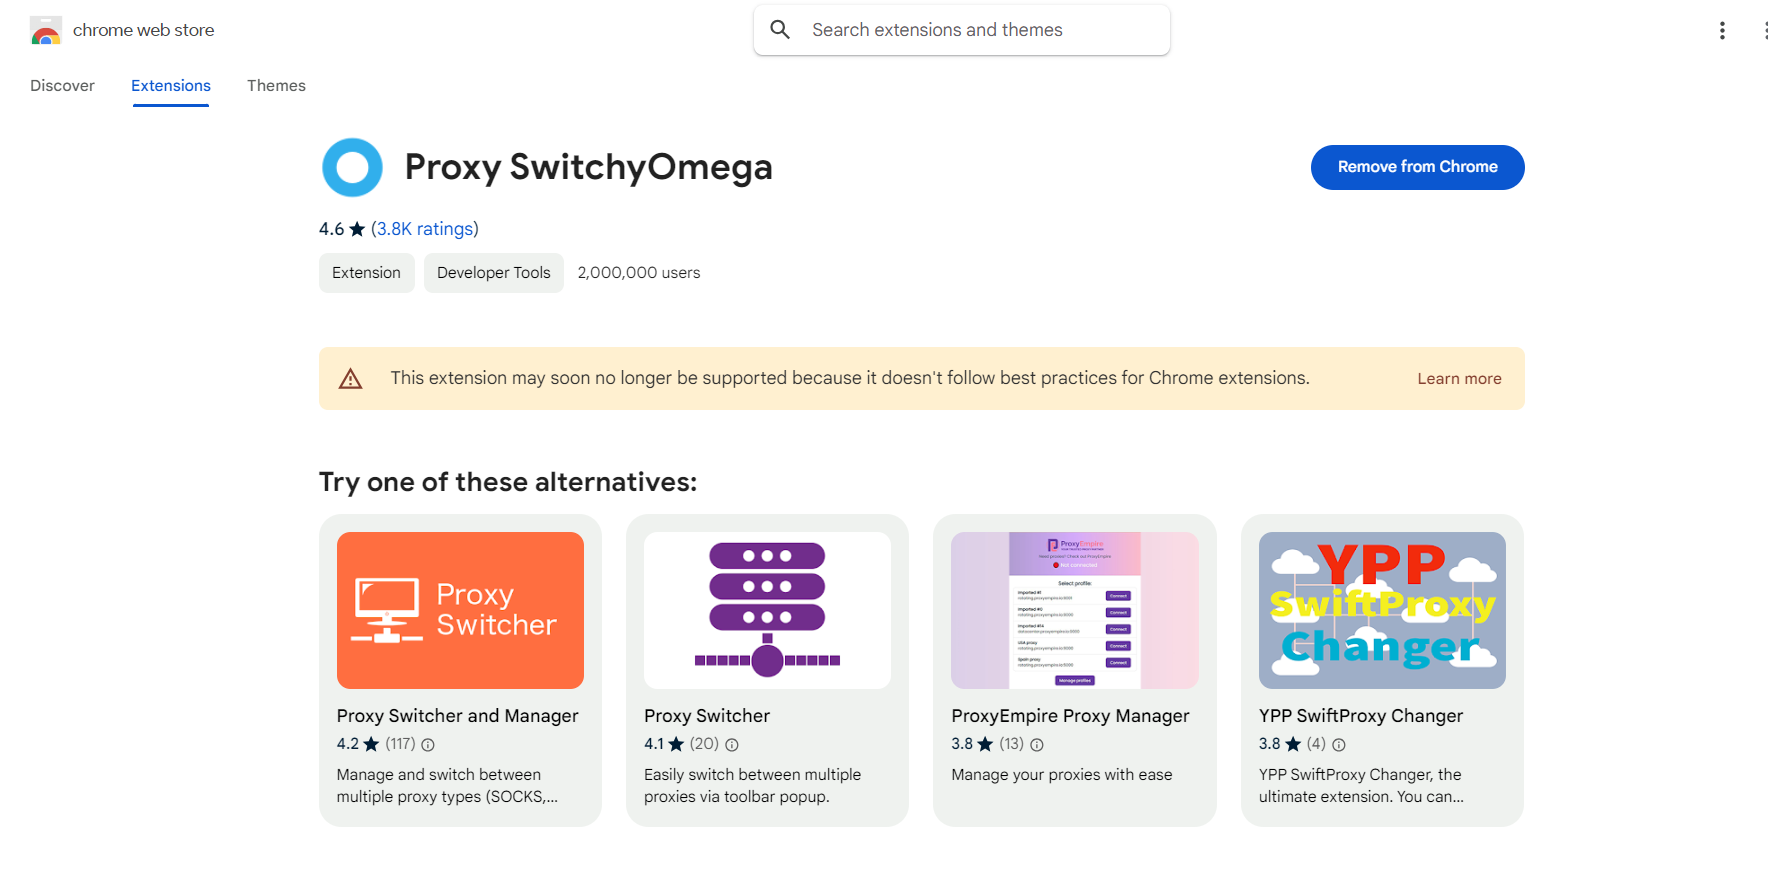This screenshot has width=1768, height=870.
Task: Click the info icon next to Proxy Switcher rating
Action: 731,744
